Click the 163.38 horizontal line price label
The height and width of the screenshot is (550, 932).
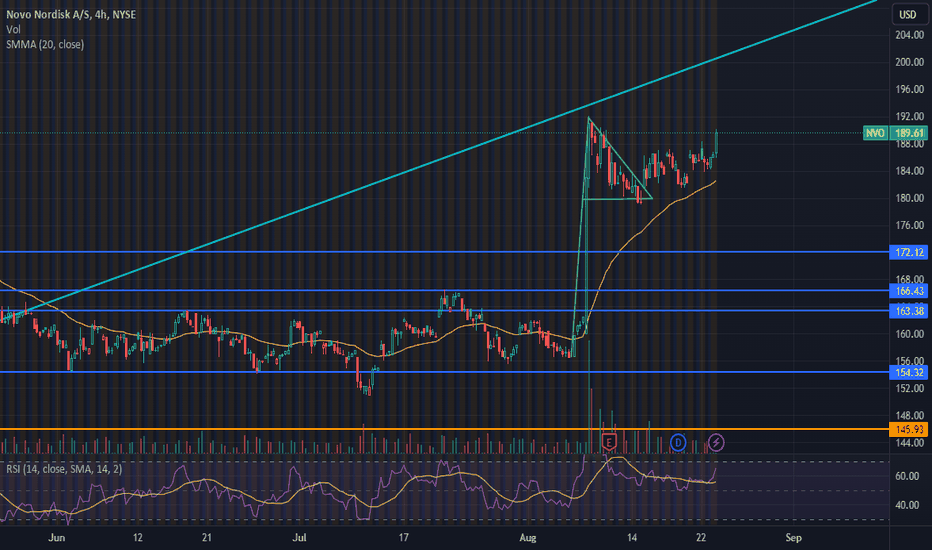909,311
